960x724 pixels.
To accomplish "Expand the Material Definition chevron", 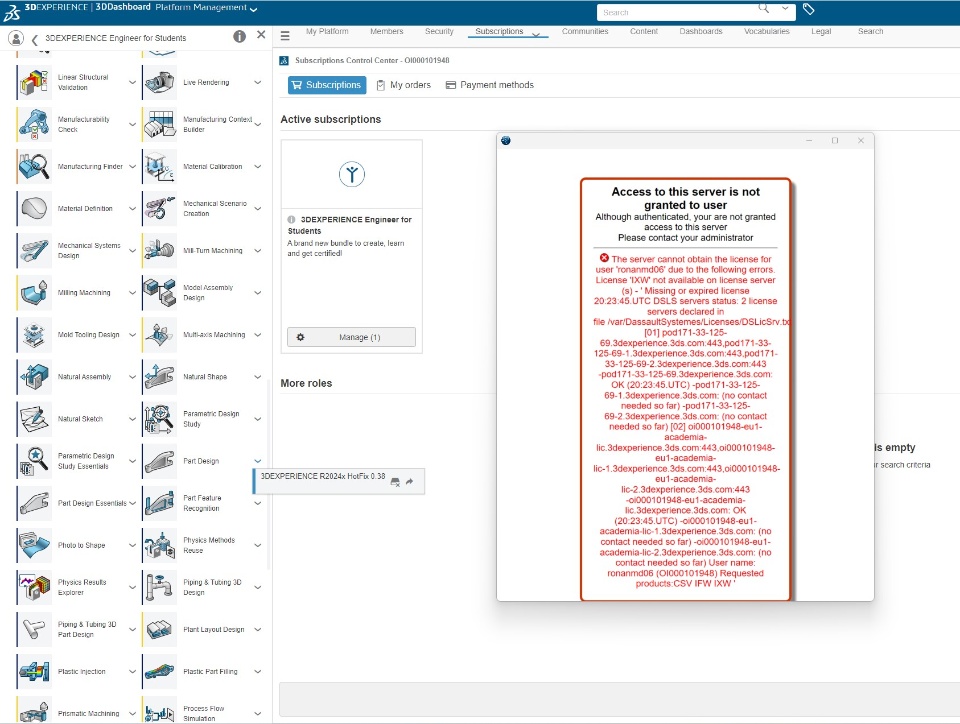I will point(132,209).
